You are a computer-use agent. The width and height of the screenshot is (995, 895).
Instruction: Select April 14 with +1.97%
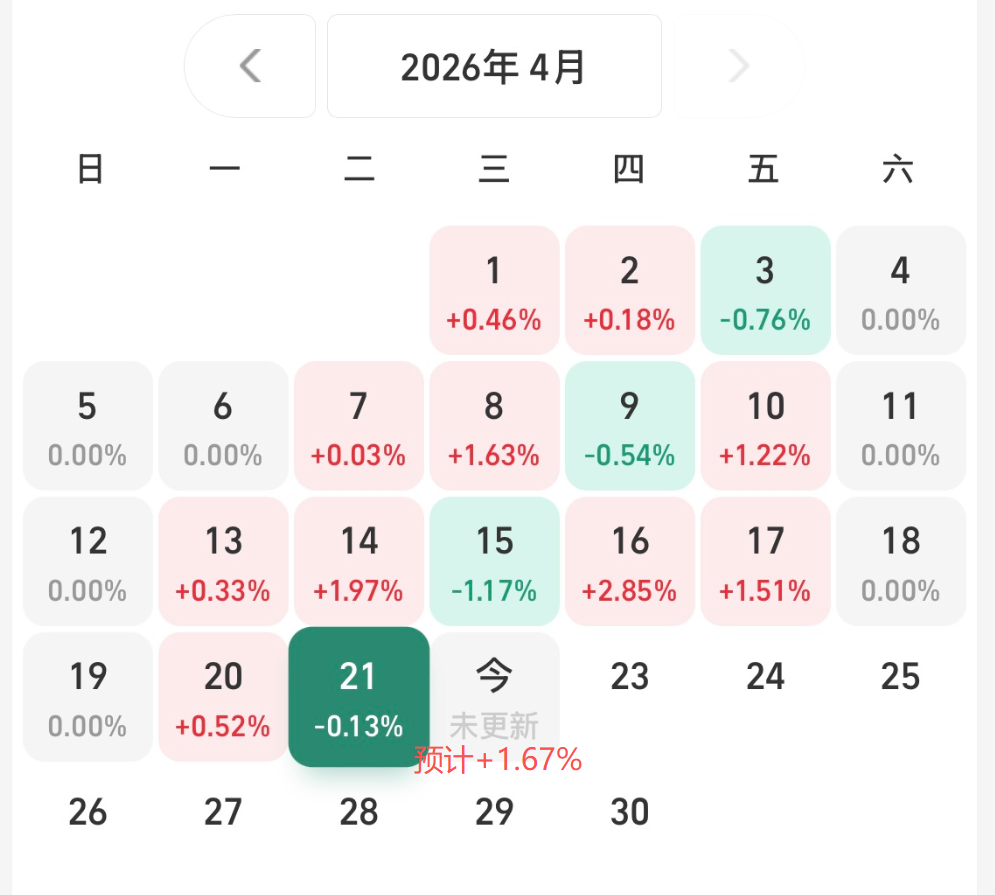click(x=359, y=561)
